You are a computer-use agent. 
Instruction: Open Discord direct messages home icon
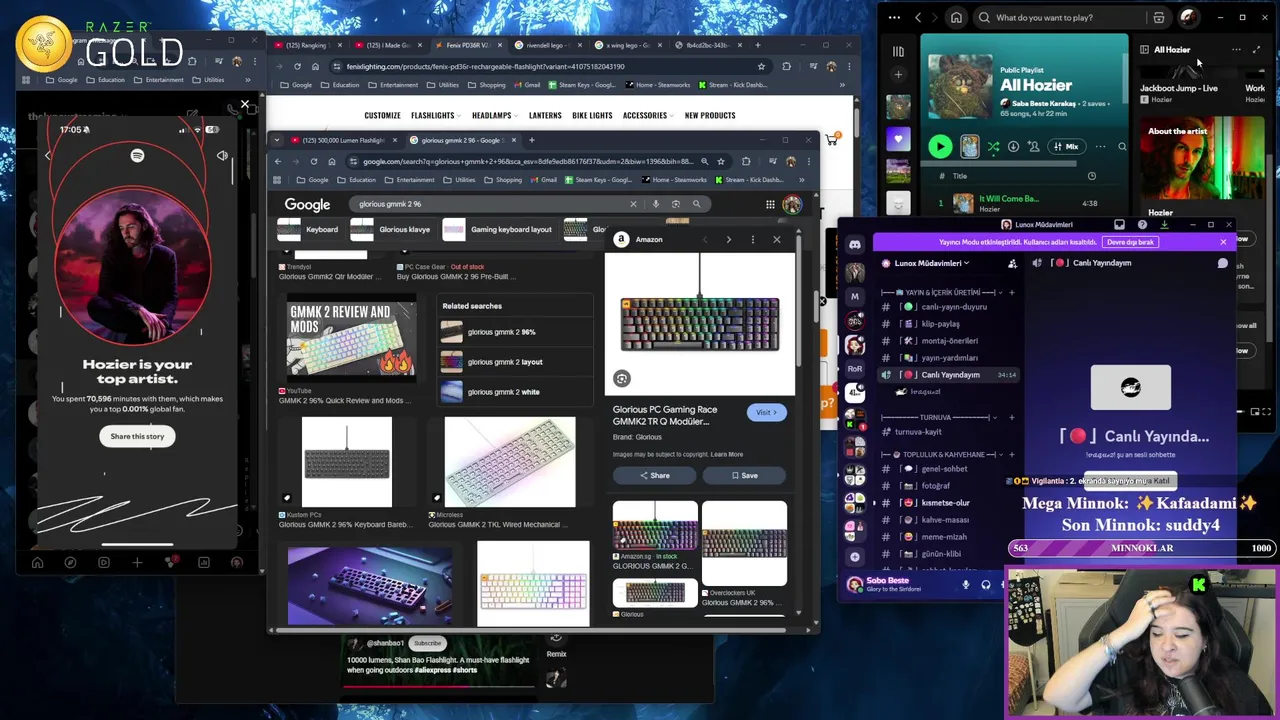coord(855,245)
